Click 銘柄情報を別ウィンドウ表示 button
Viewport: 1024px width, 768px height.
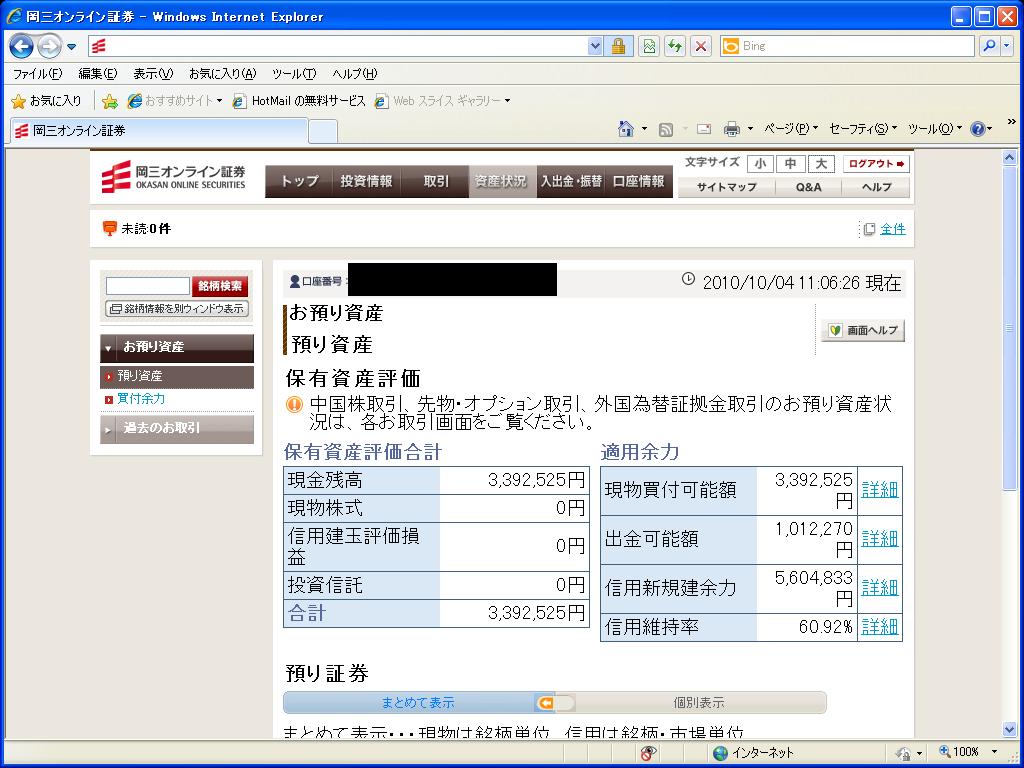click(177, 309)
